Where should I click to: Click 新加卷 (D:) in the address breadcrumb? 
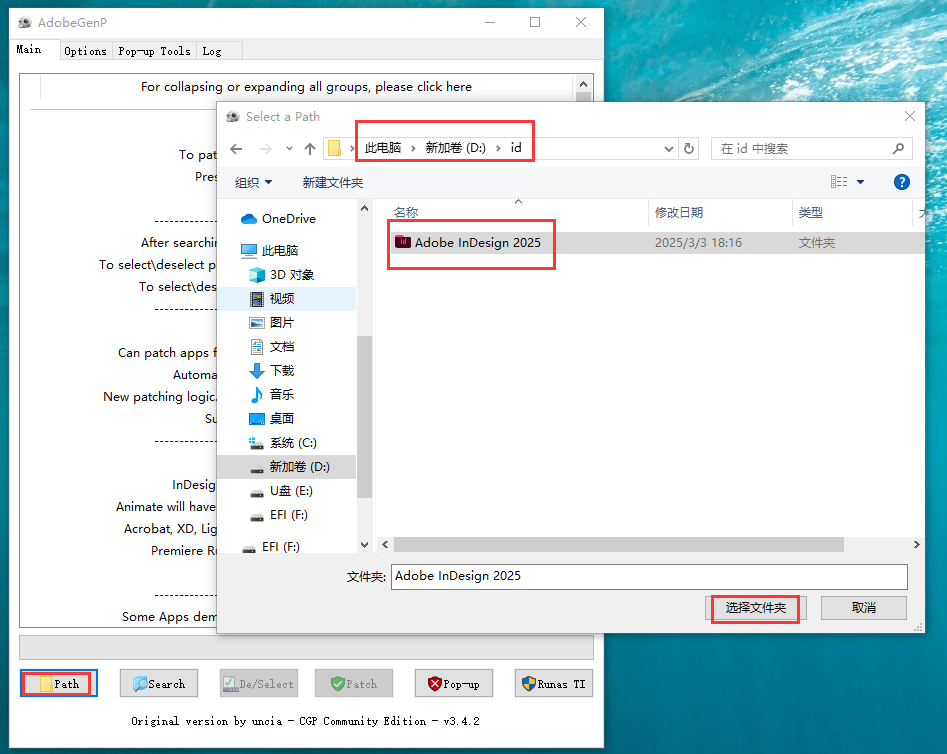point(455,148)
